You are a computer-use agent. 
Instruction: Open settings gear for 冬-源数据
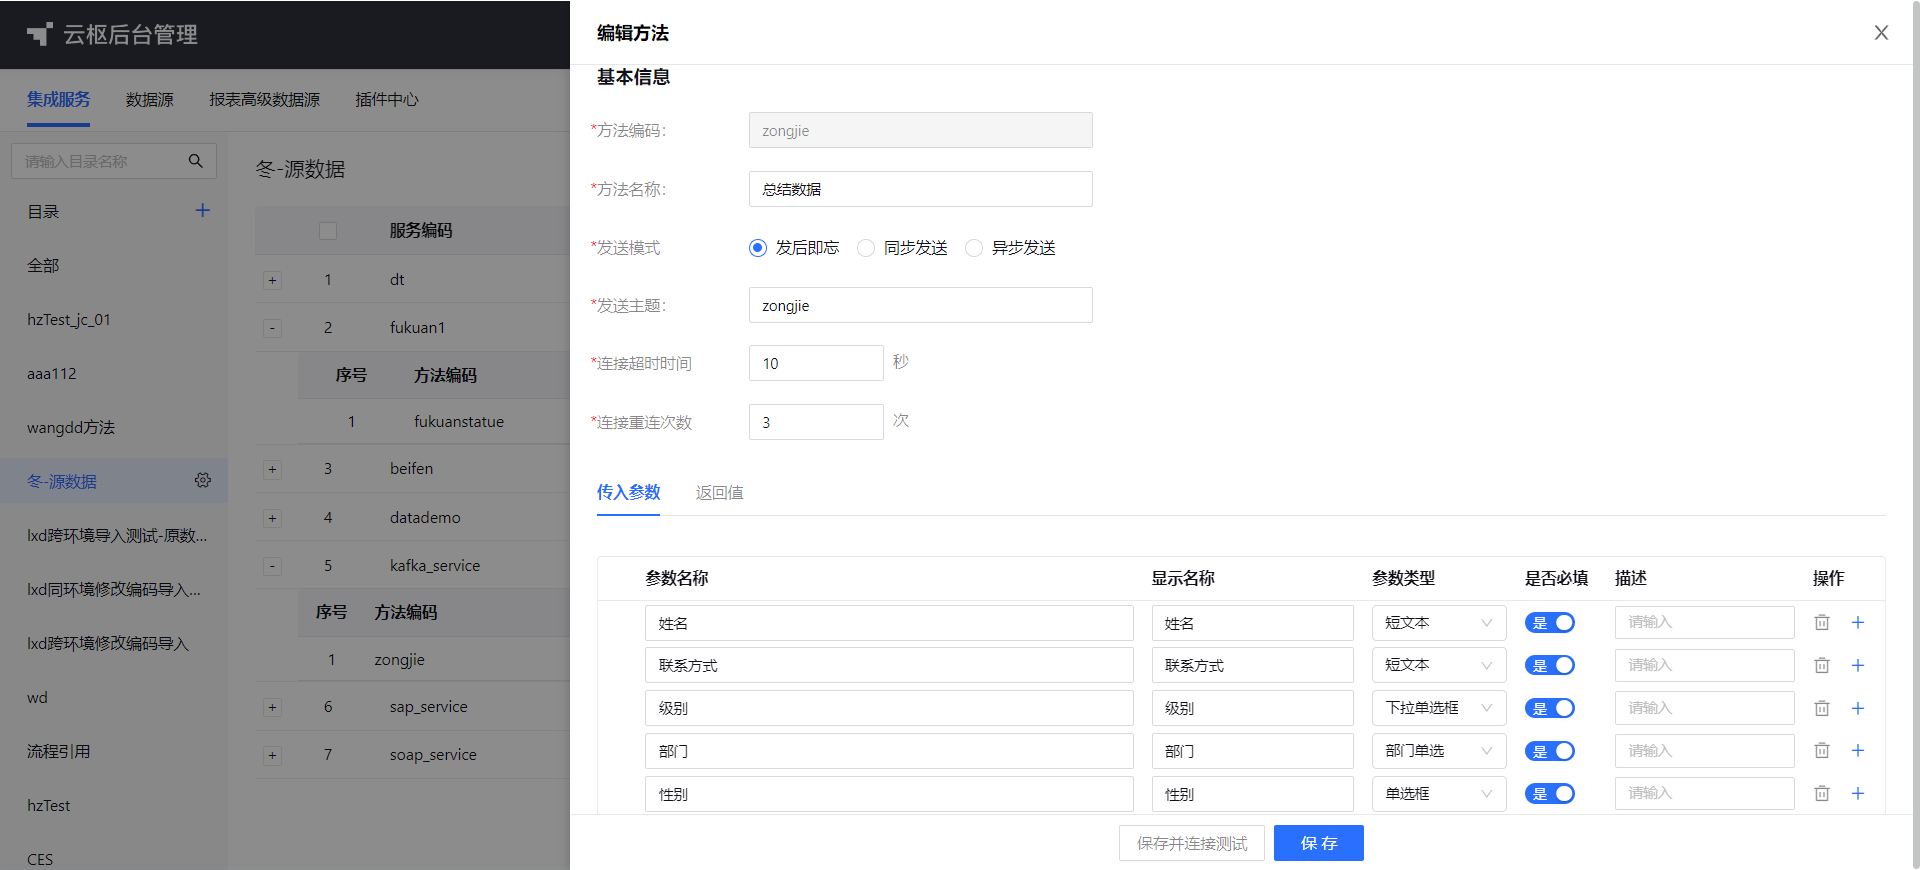point(203,480)
